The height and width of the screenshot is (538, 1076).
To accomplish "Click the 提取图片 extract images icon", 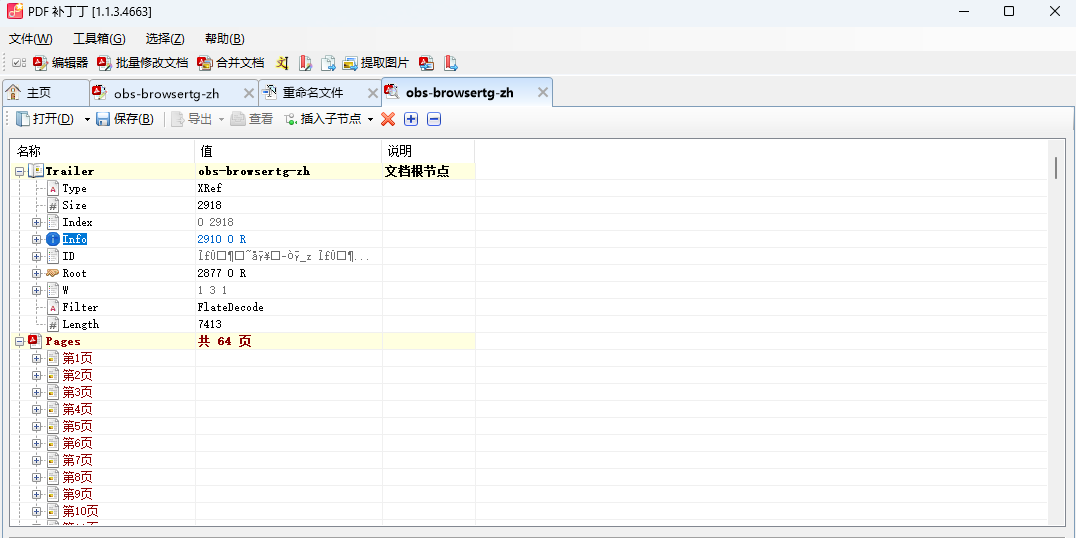I will coord(350,63).
